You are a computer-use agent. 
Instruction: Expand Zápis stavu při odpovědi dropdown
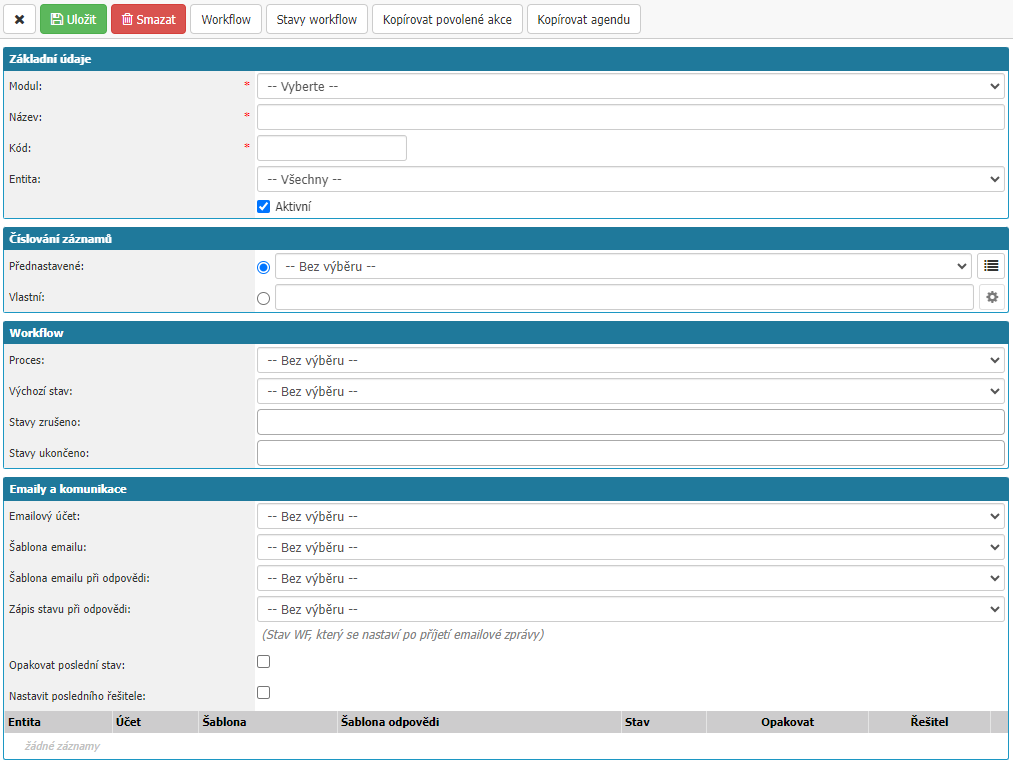[x=631, y=609]
